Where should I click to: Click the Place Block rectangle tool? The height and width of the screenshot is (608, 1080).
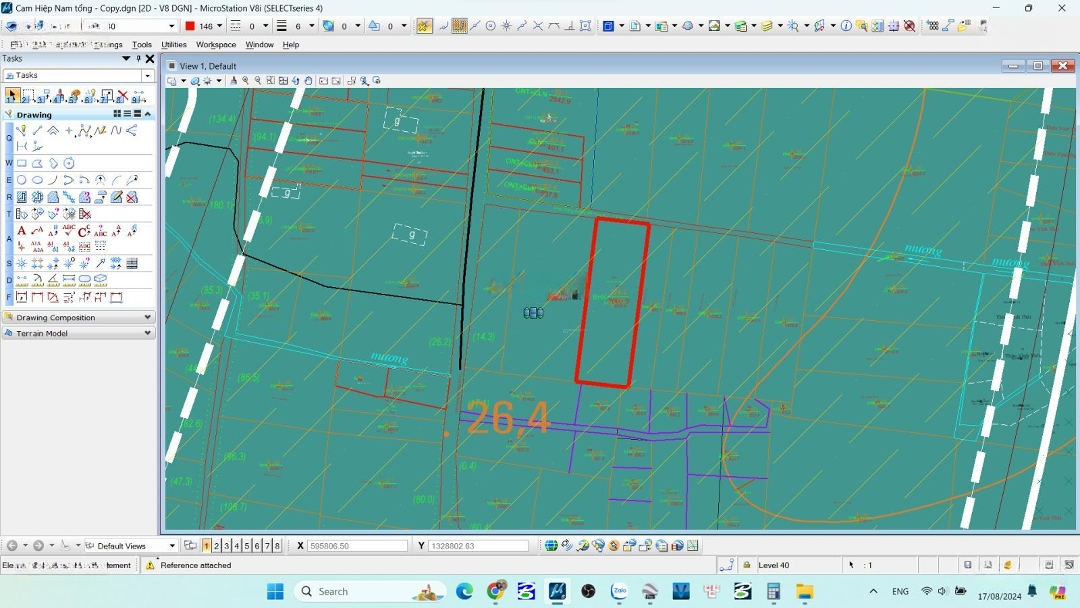(x=22, y=164)
